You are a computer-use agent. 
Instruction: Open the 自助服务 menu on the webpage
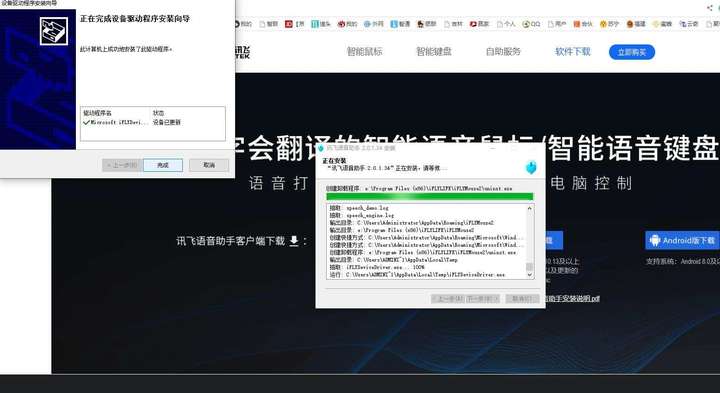coord(503,51)
